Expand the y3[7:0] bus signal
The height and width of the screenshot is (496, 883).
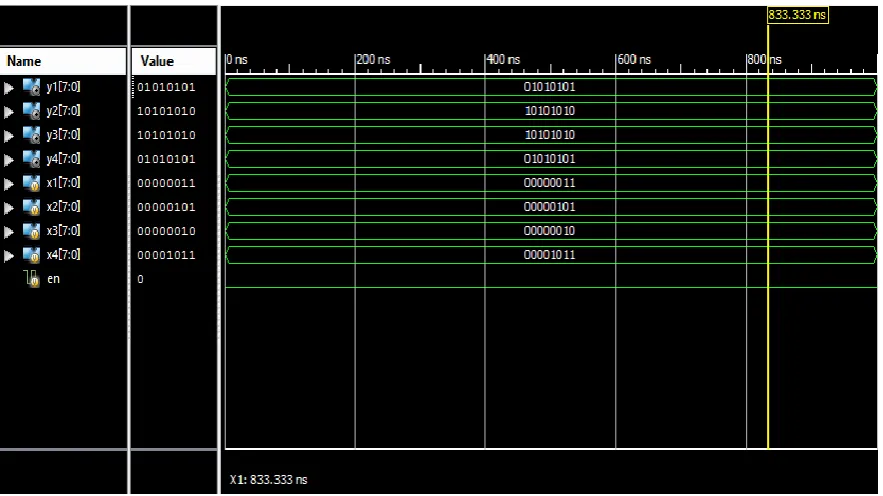[8, 136]
